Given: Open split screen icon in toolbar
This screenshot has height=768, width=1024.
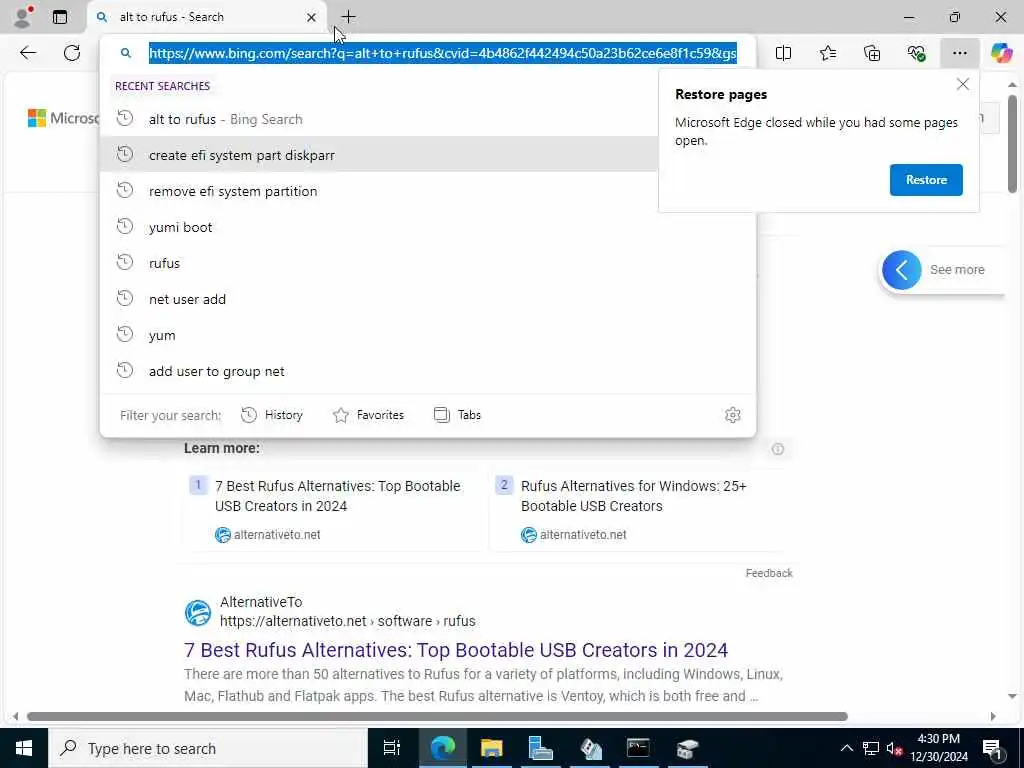Looking at the screenshot, I should tap(783, 53).
